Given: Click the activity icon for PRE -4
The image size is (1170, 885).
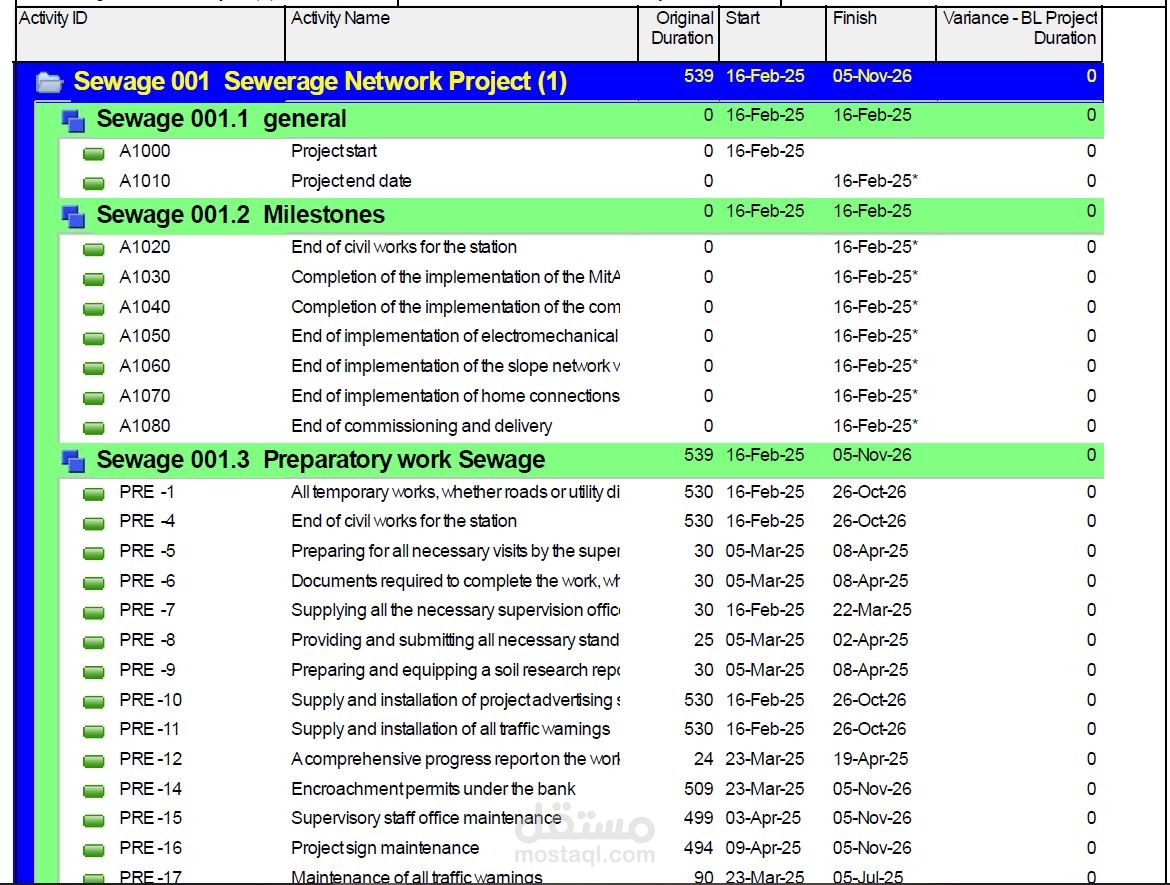Looking at the screenshot, I should click(93, 523).
